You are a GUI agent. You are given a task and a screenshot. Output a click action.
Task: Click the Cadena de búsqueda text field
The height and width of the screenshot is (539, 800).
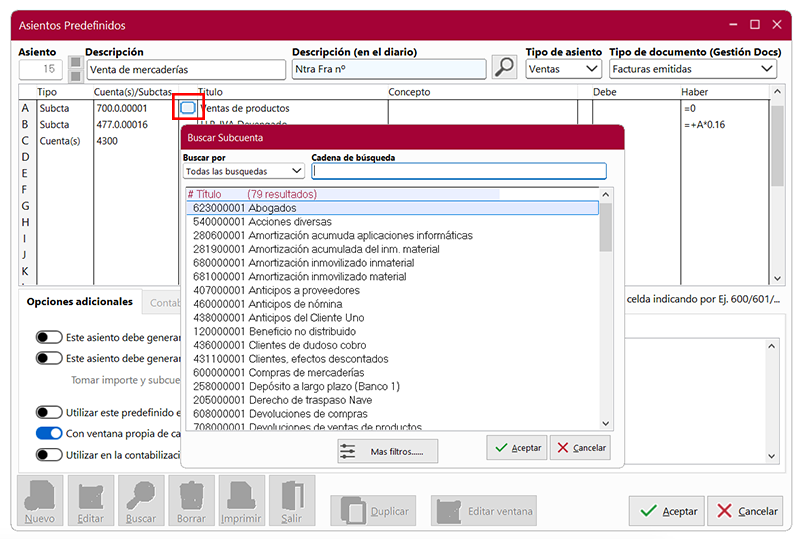click(459, 171)
